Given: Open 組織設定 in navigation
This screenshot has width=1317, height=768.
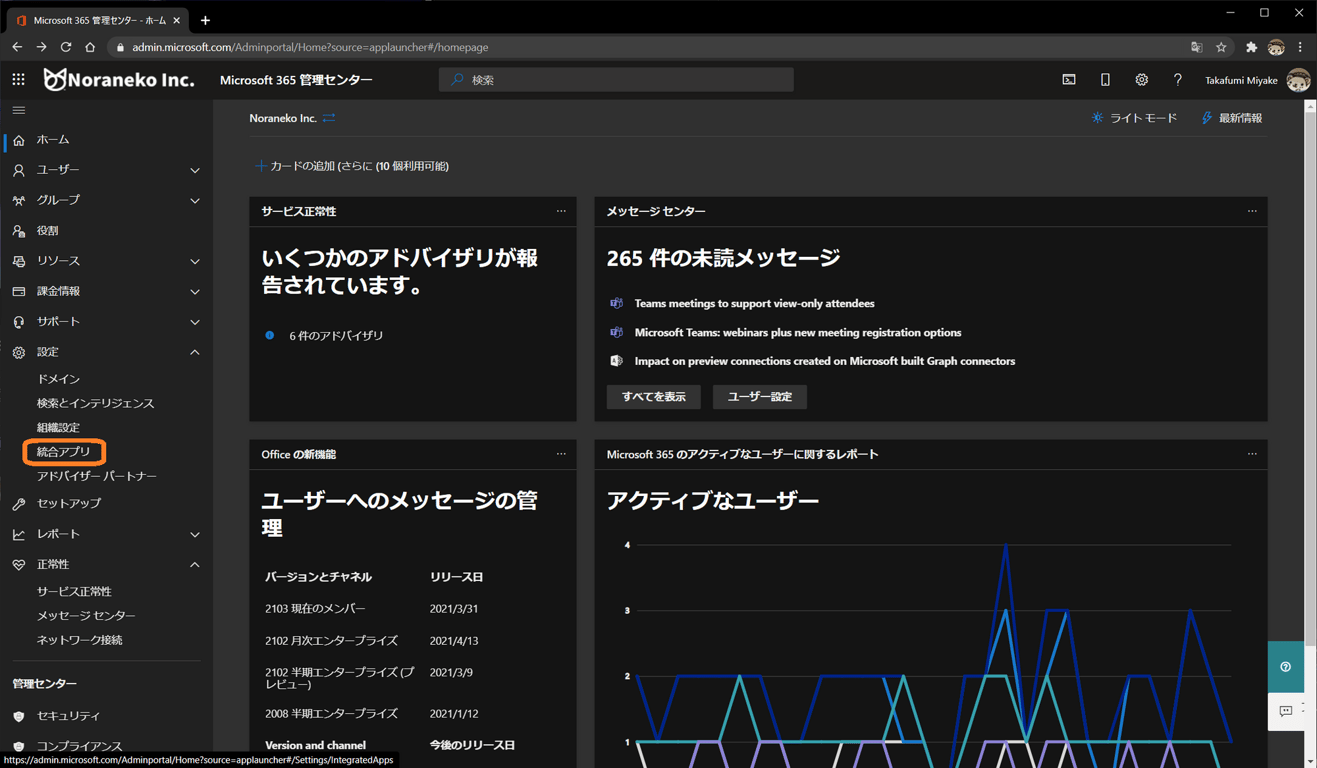Looking at the screenshot, I should (x=58, y=427).
